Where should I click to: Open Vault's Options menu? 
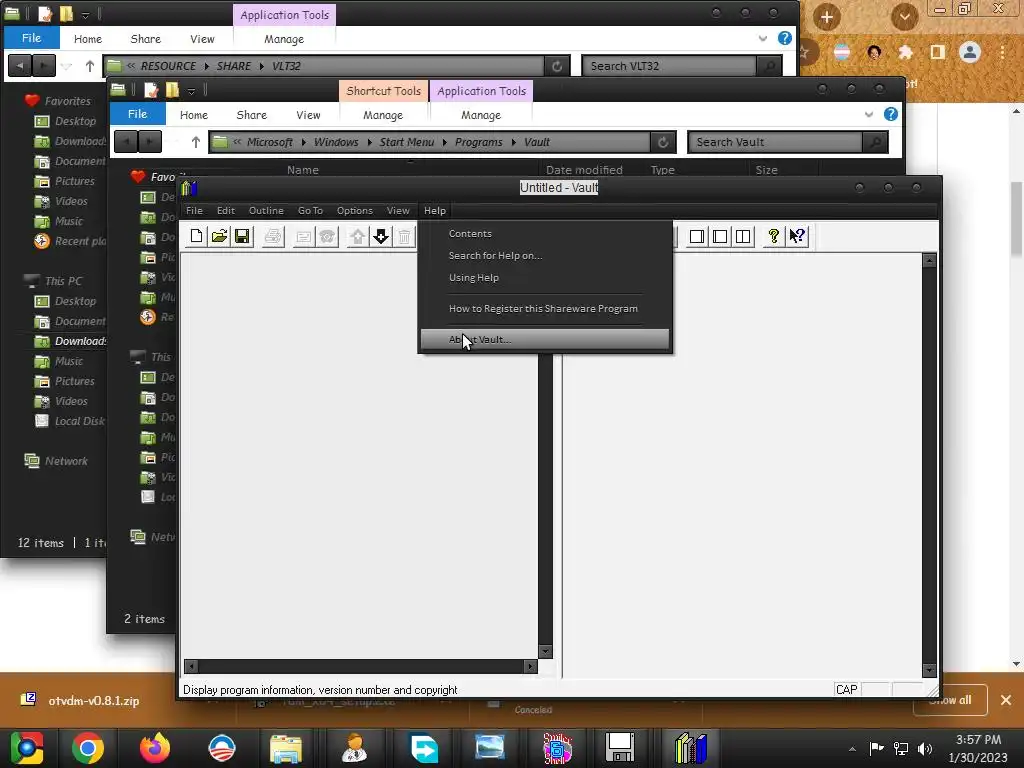(x=355, y=210)
